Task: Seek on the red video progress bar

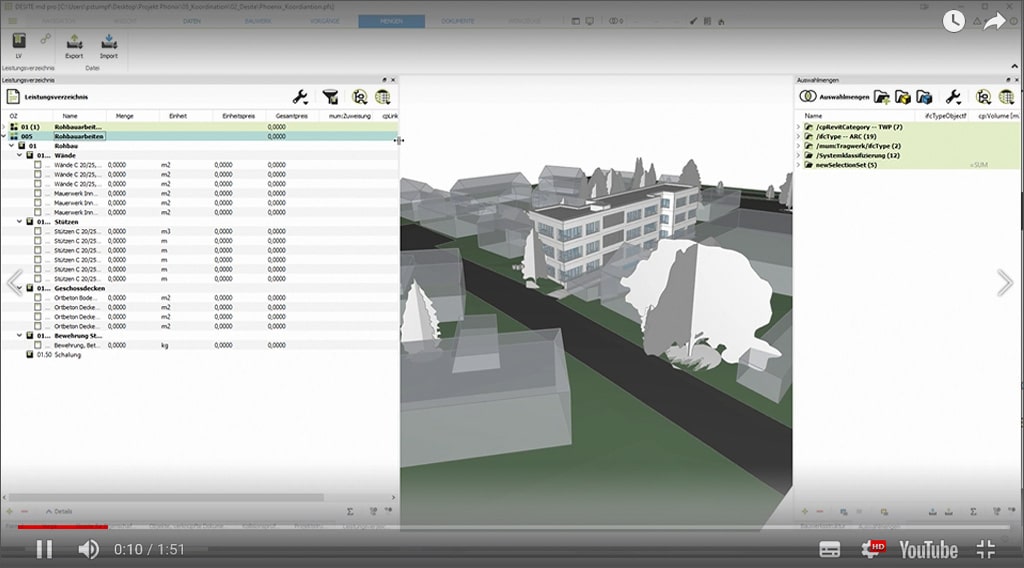Action: [x=200, y=527]
